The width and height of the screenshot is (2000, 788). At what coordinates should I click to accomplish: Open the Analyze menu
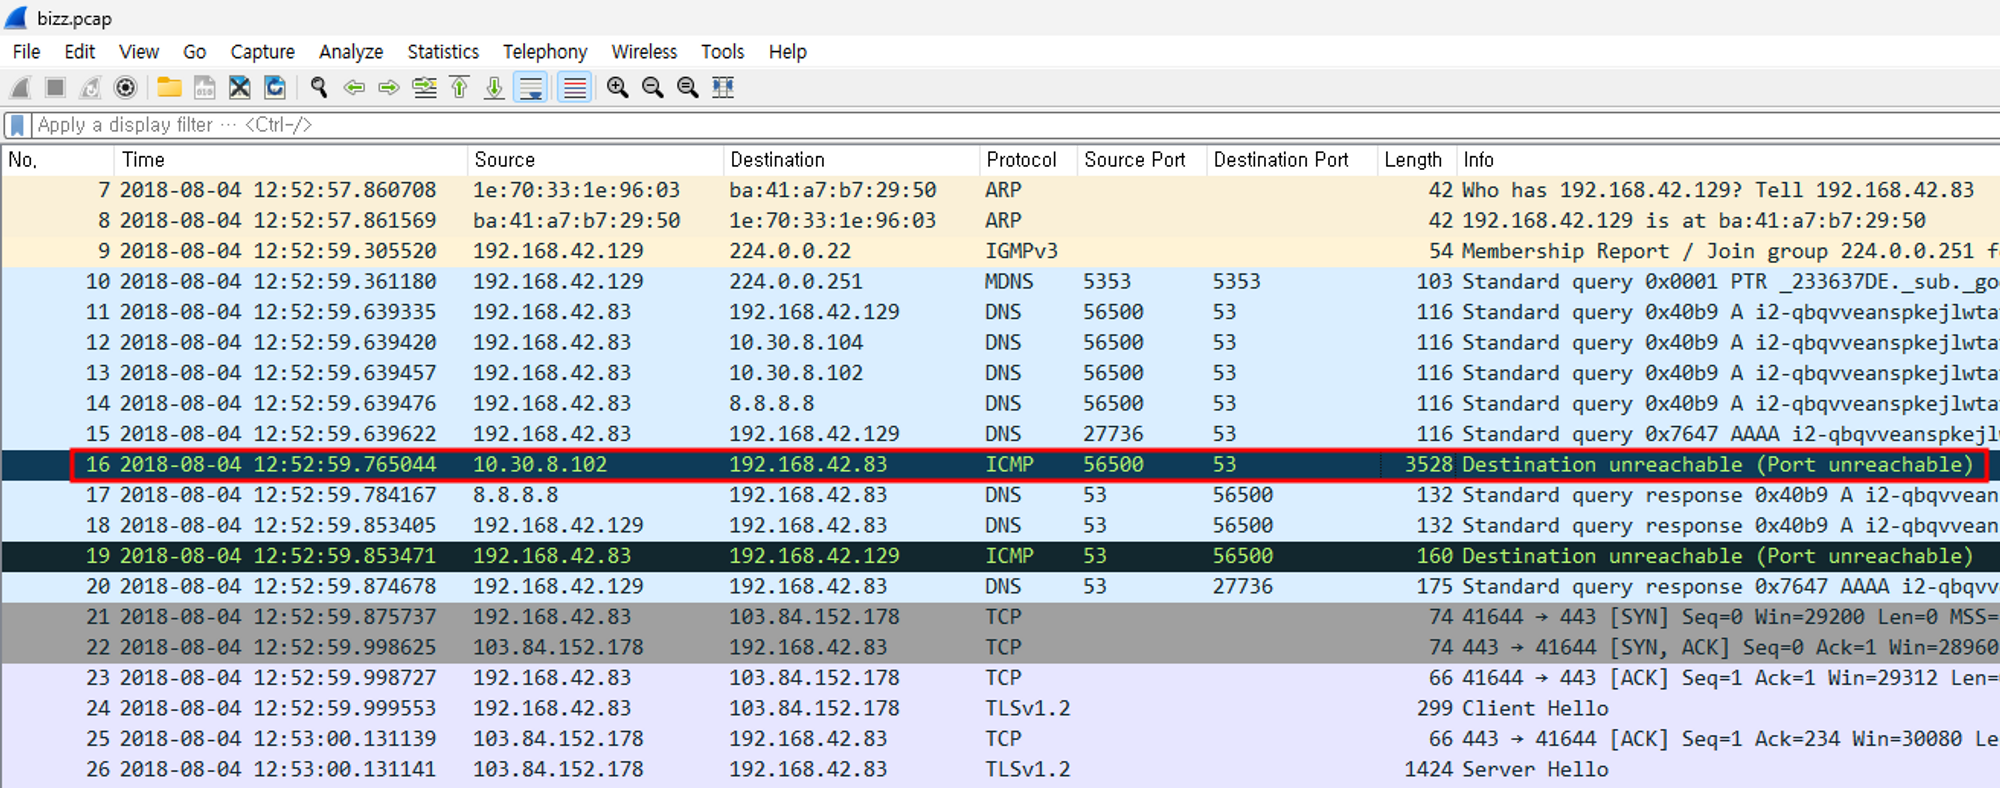351,52
